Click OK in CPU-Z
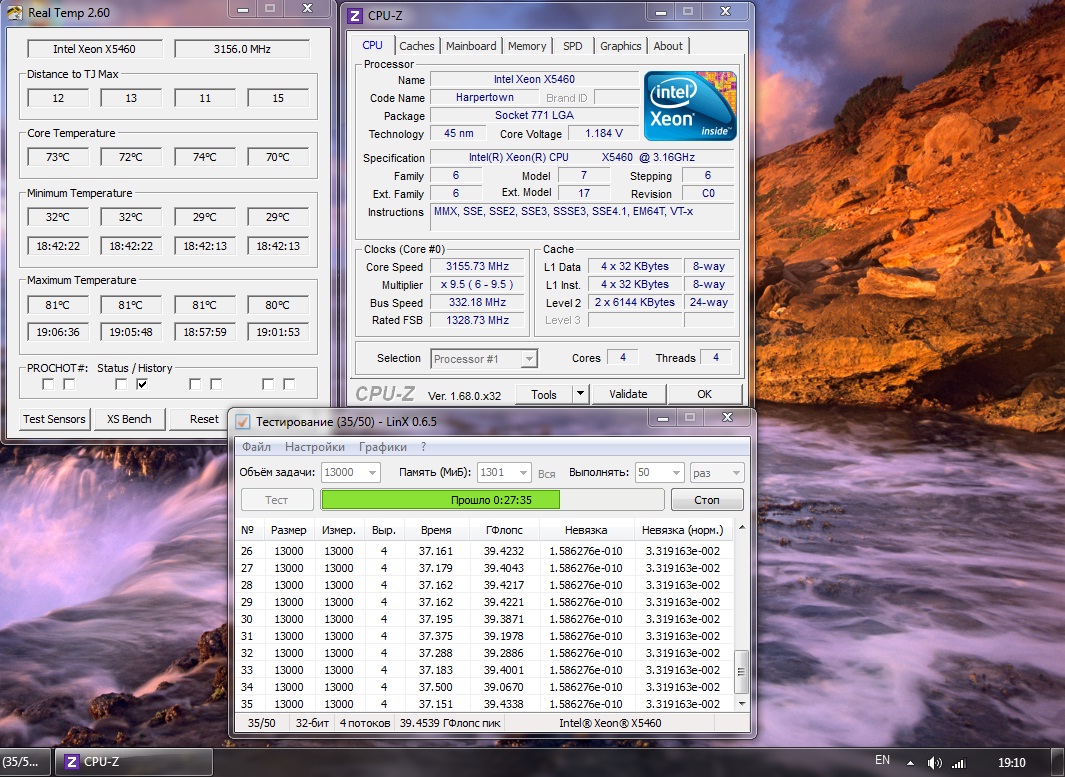1065x777 pixels. (704, 394)
